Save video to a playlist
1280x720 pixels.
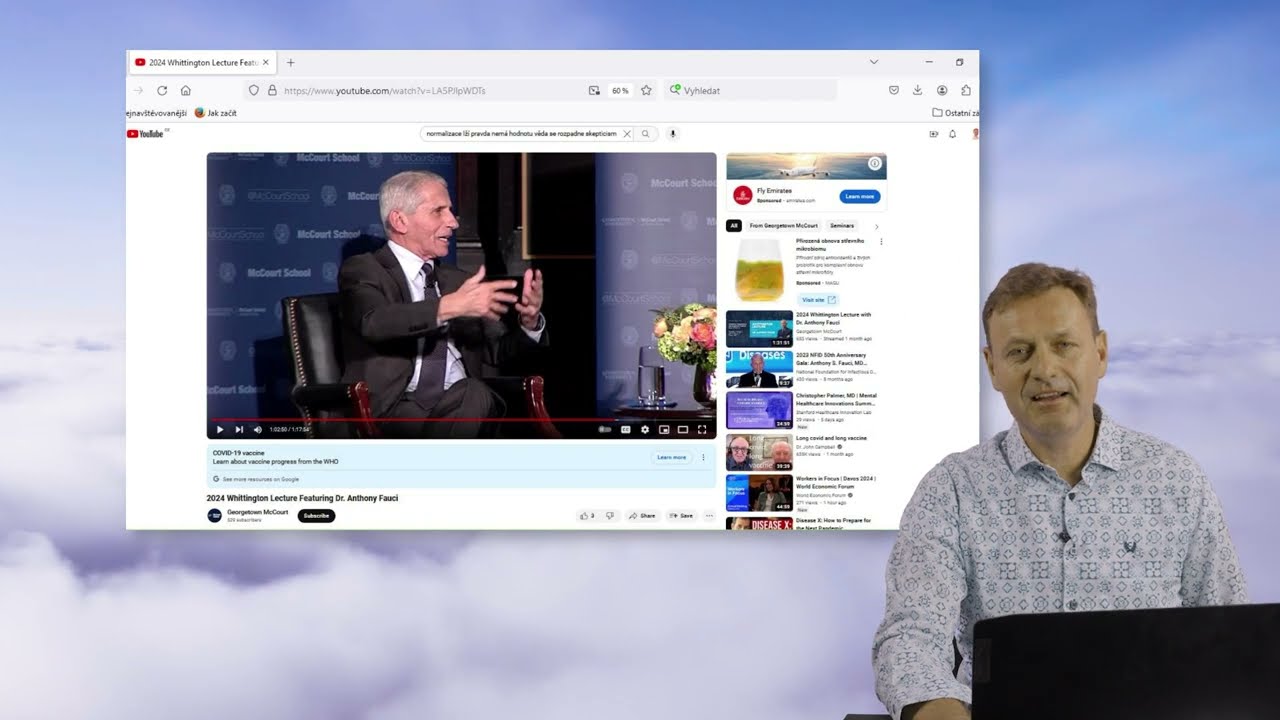pyautogui.click(x=681, y=516)
